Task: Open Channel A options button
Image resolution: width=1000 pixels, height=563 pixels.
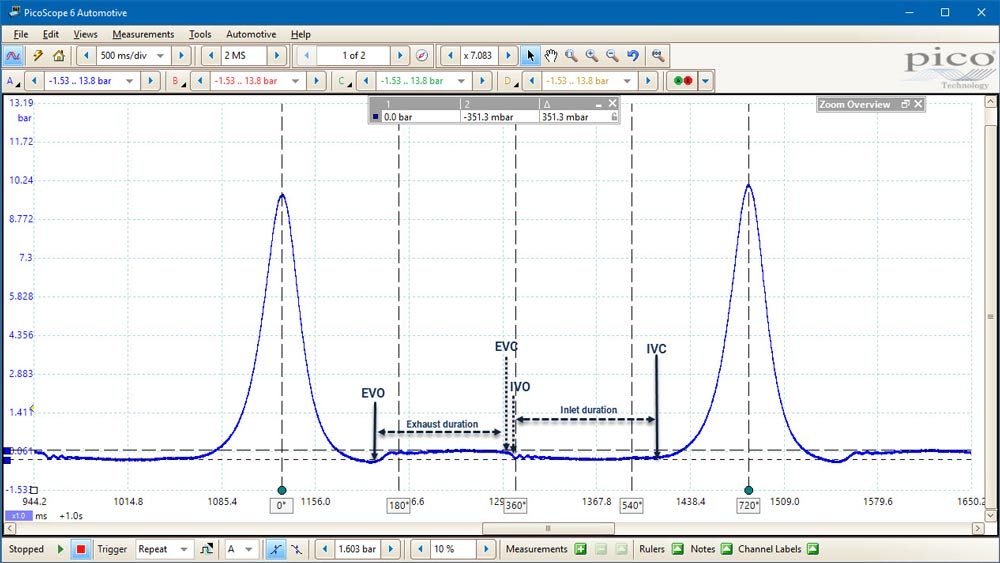Action: tap(12, 81)
